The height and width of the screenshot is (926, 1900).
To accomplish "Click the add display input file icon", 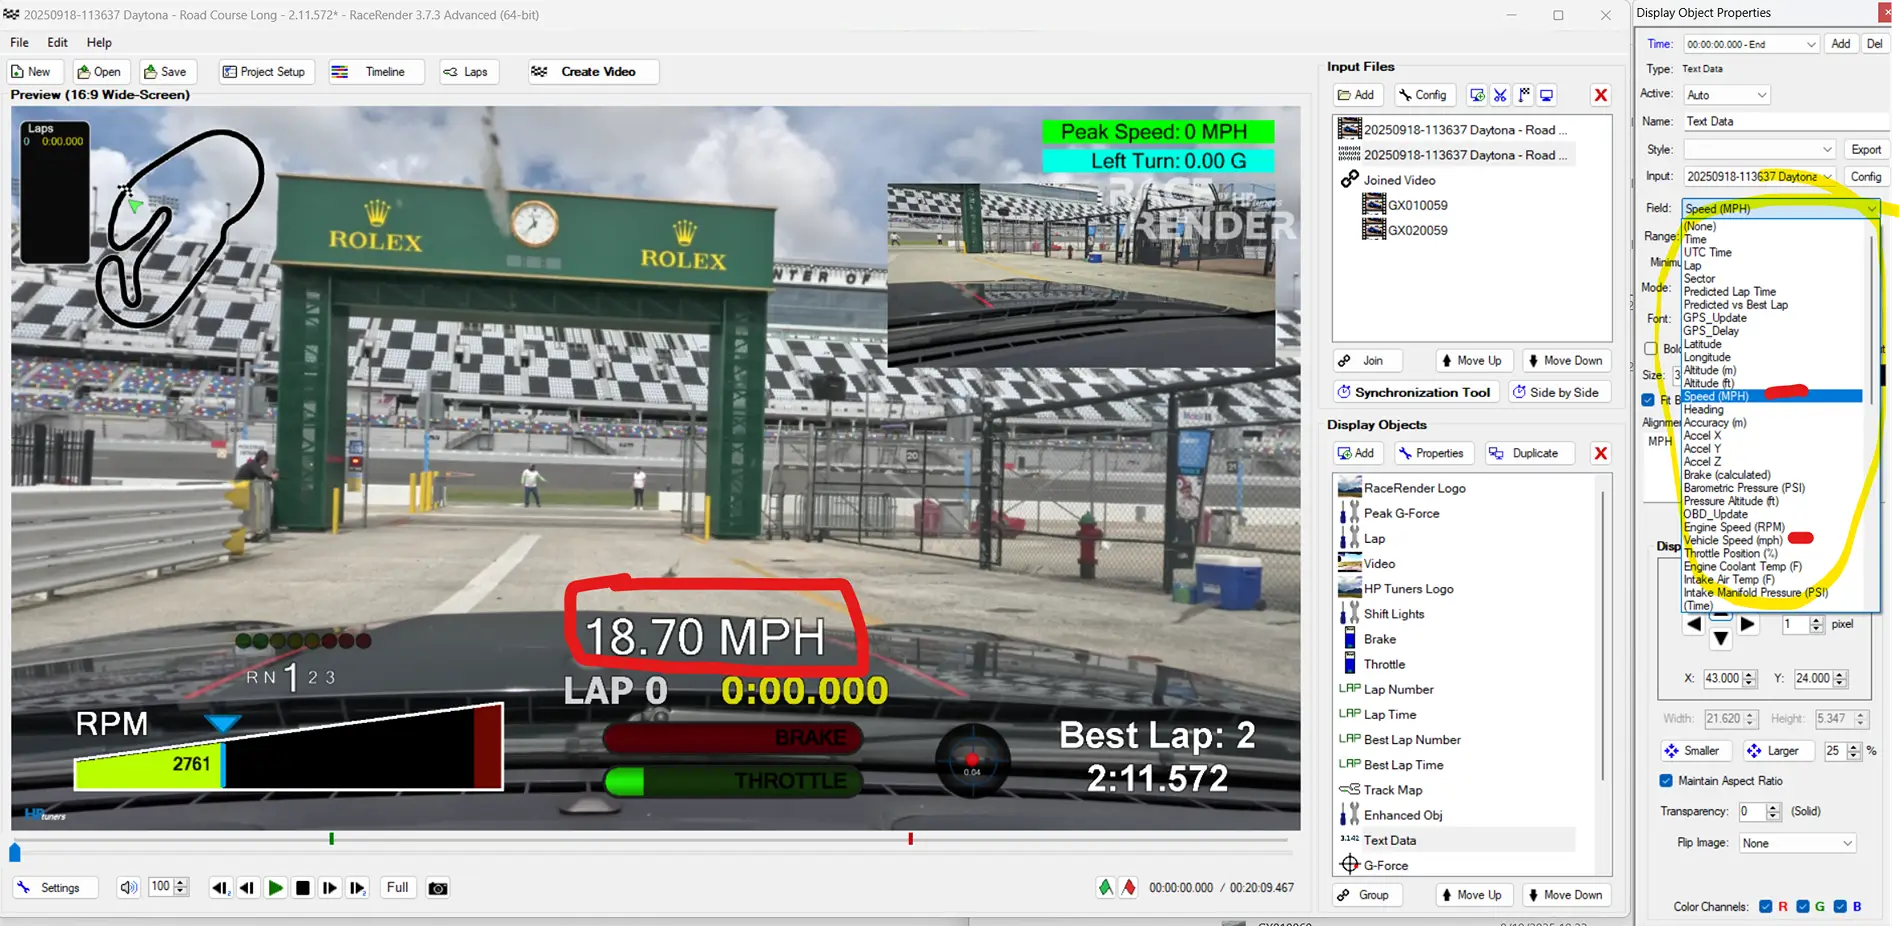I will point(1477,95).
